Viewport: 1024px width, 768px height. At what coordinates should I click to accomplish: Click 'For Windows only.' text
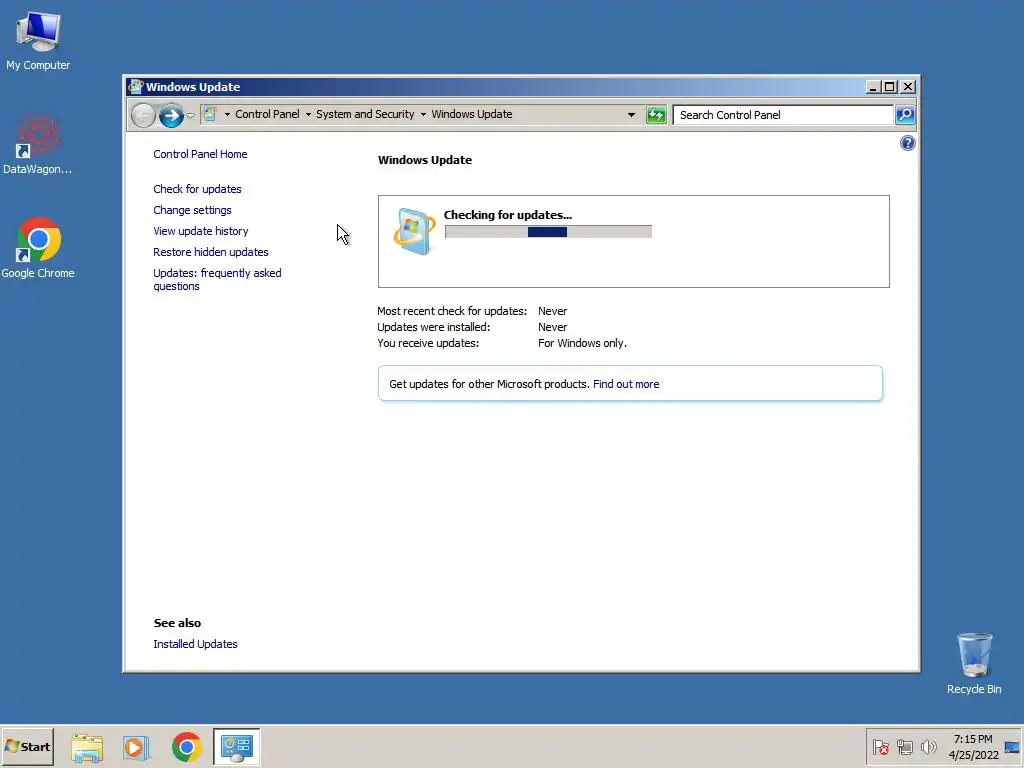pyautogui.click(x=582, y=343)
